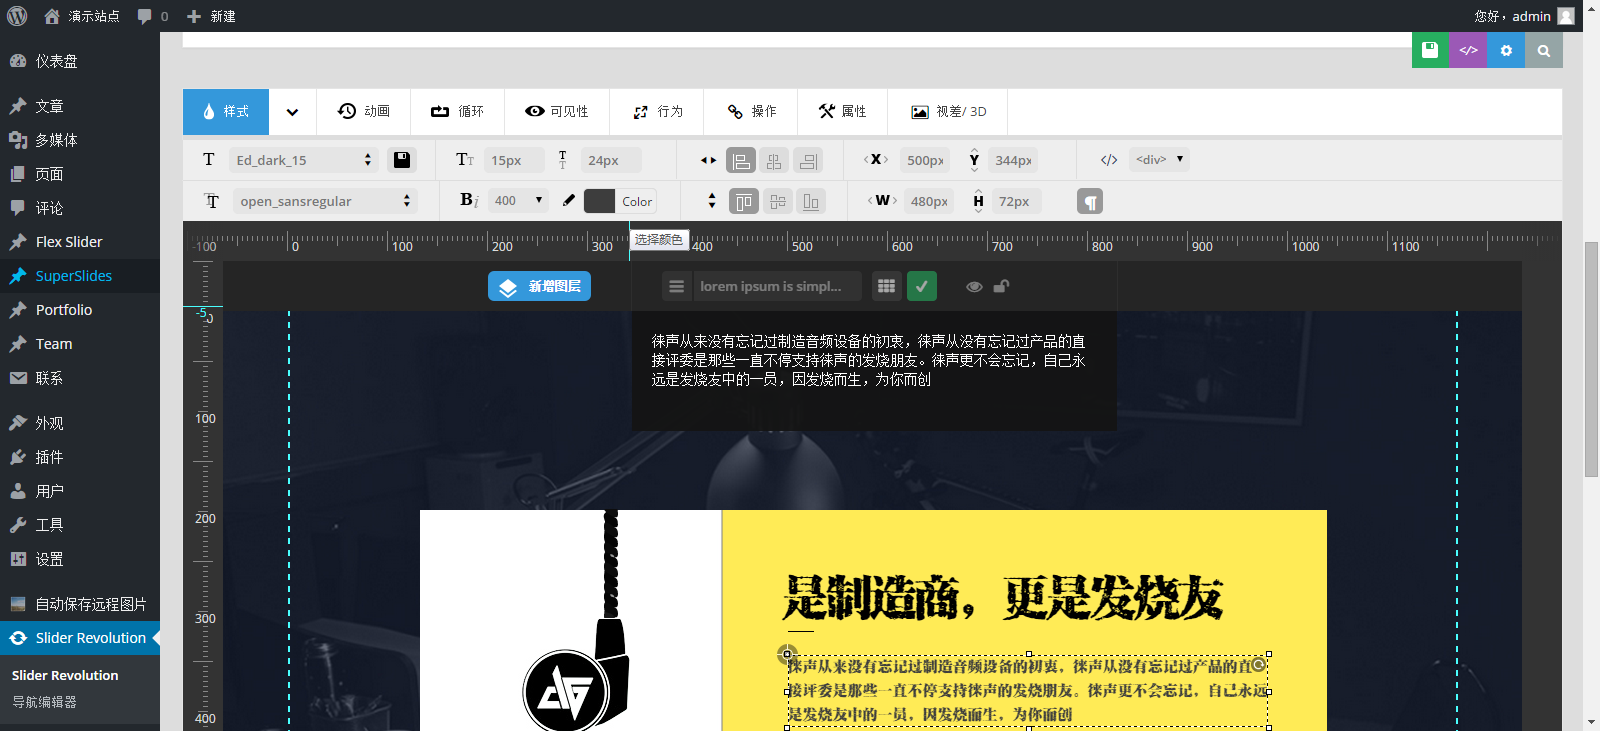Click 新建 in the admin bar

[x=211, y=16]
